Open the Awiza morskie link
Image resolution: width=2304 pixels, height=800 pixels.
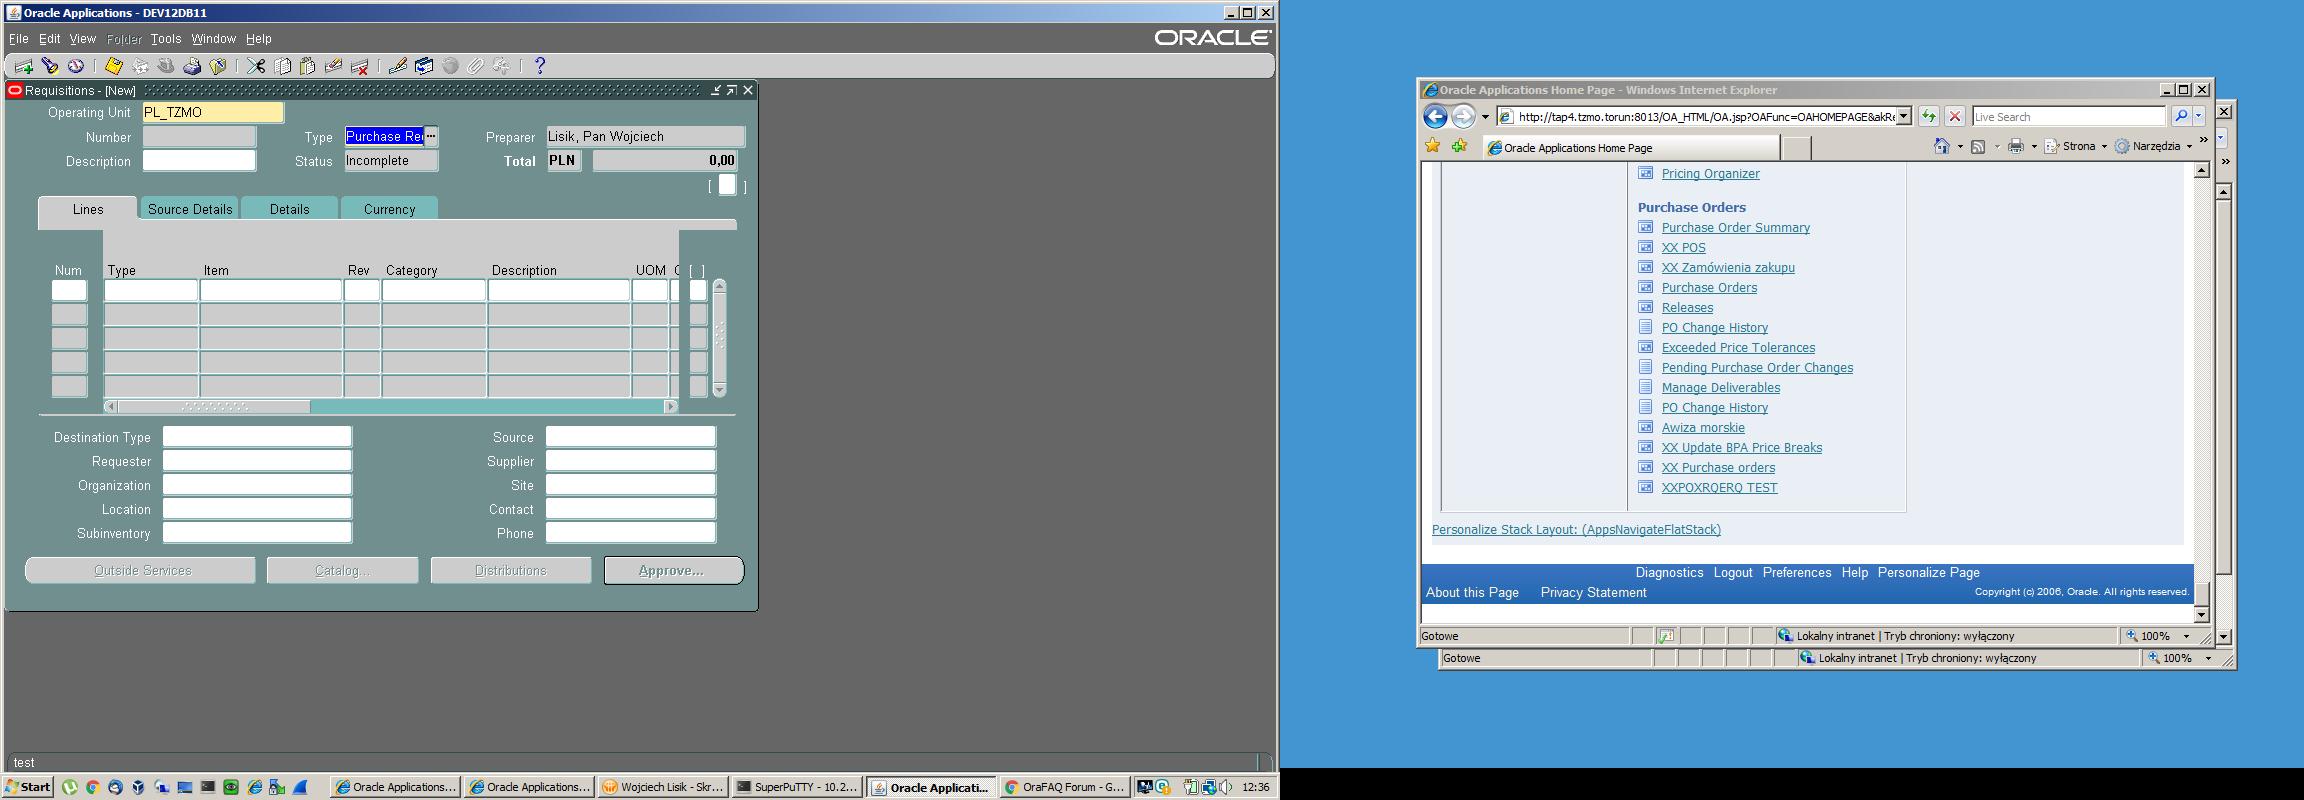pos(1703,427)
